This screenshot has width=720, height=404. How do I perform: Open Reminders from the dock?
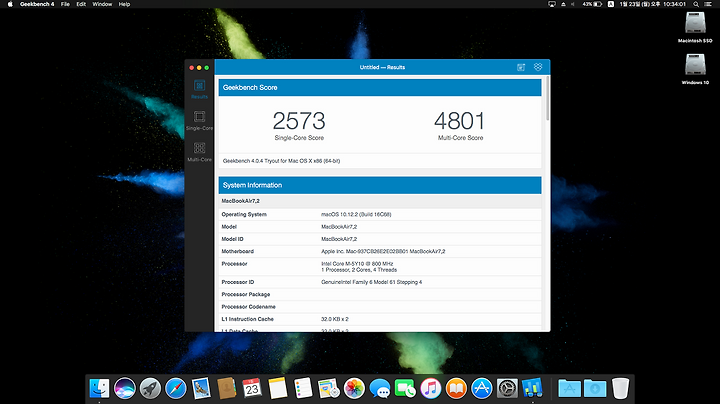(x=303, y=388)
